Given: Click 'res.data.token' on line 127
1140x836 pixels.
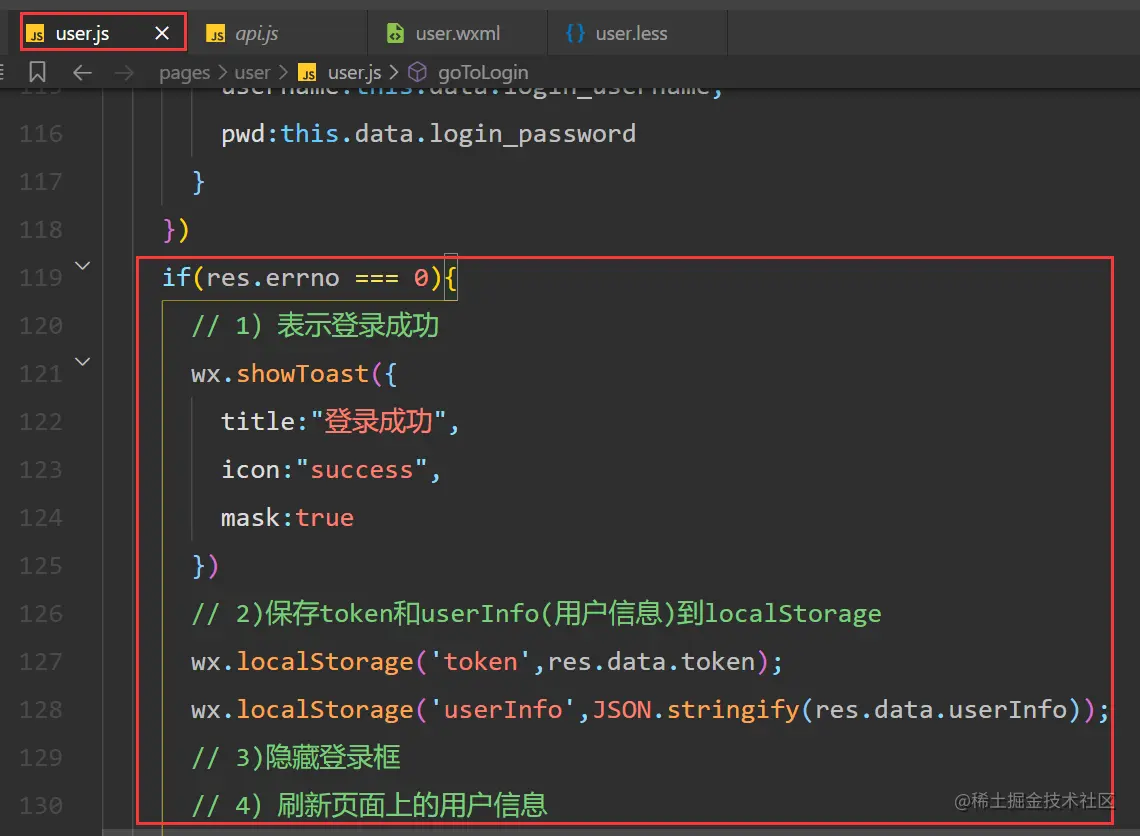Looking at the screenshot, I should [x=651, y=662].
